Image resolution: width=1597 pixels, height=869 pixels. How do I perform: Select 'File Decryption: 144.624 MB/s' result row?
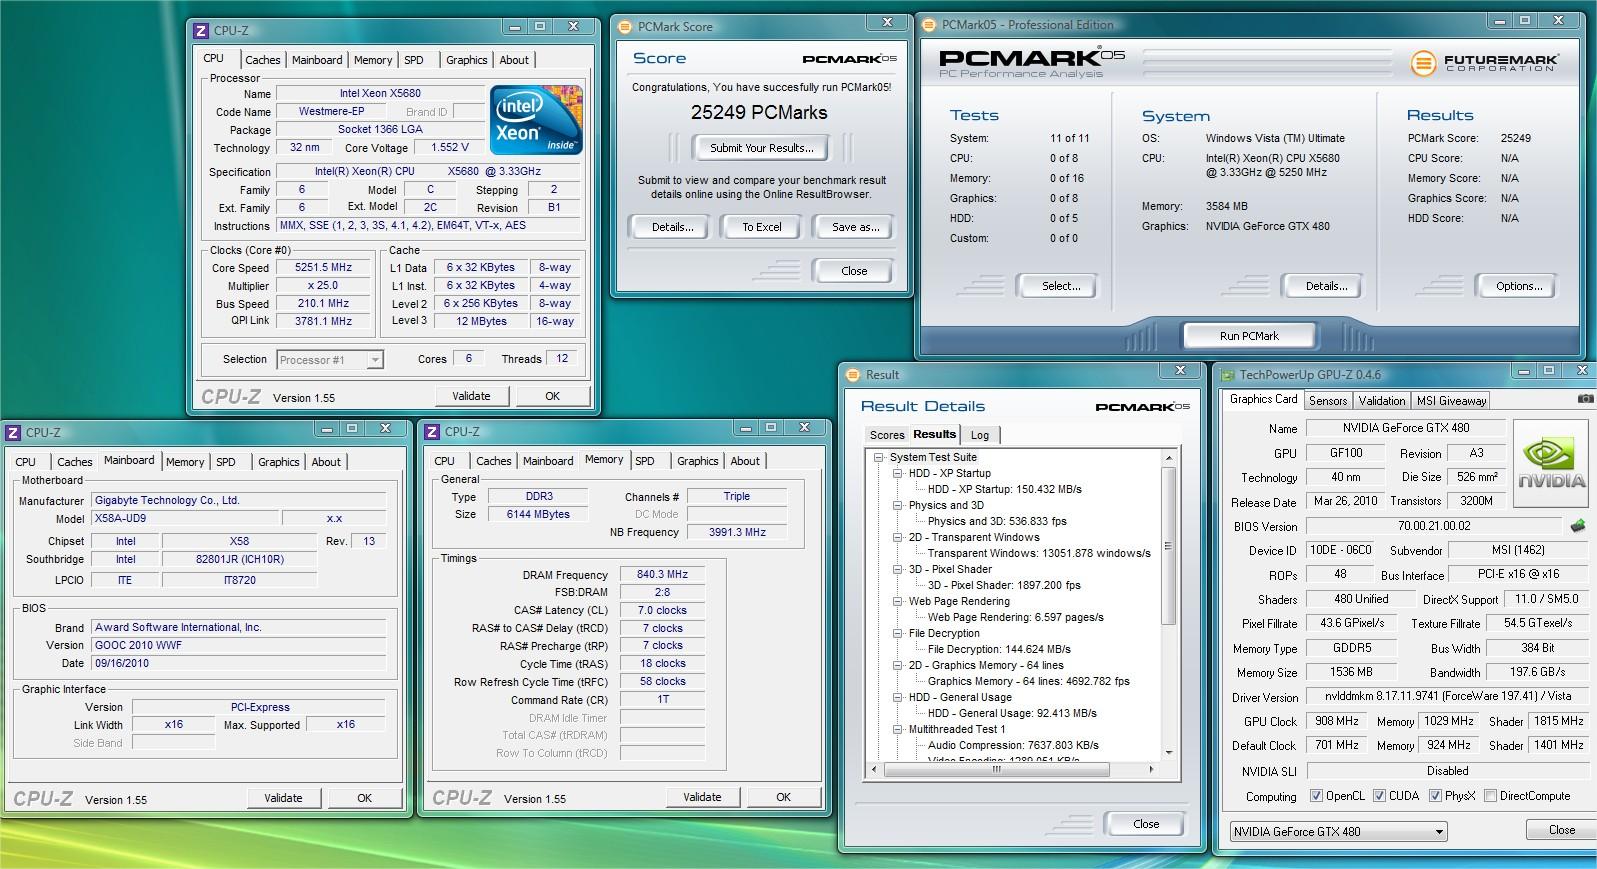[999, 649]
